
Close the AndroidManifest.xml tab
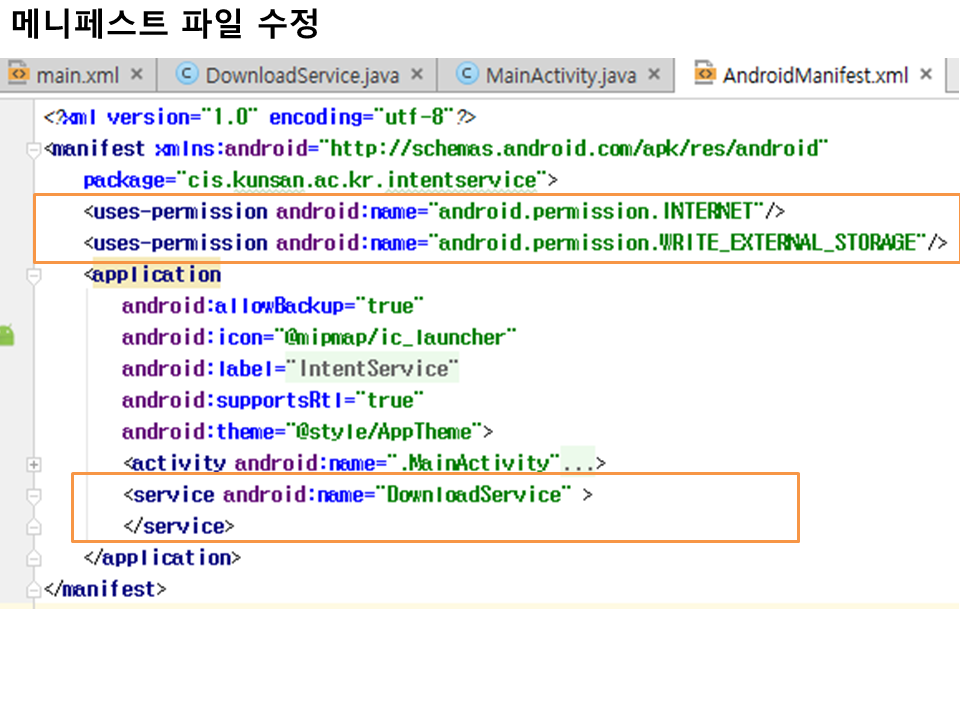(x=926, y=75)
